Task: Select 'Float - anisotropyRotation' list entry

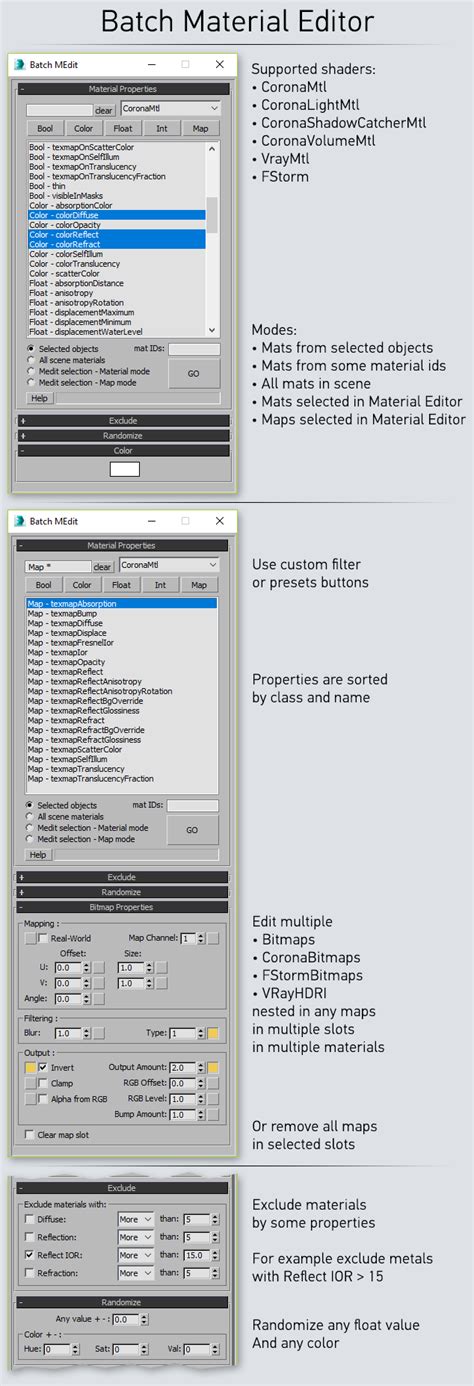Action: (116, 303)
